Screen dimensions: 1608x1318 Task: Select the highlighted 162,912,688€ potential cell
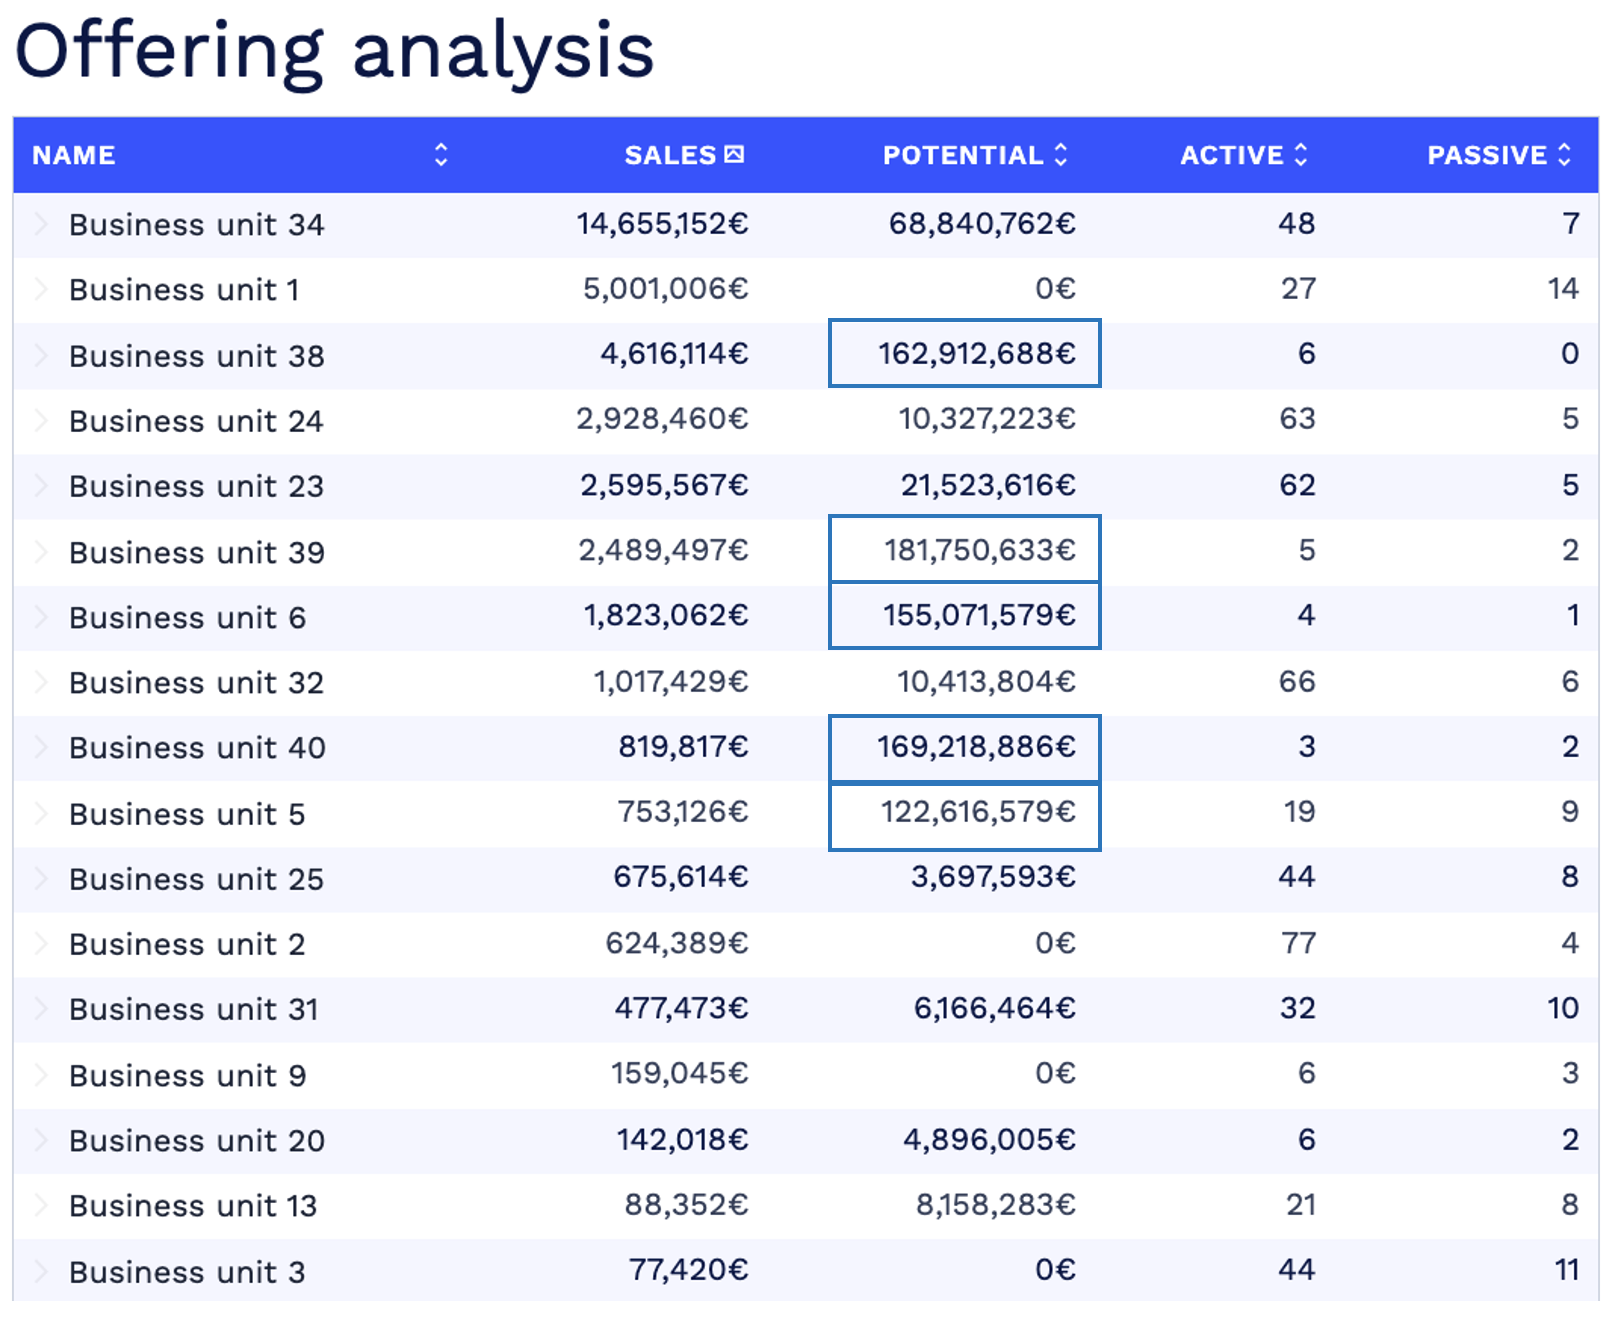[964, 354]
